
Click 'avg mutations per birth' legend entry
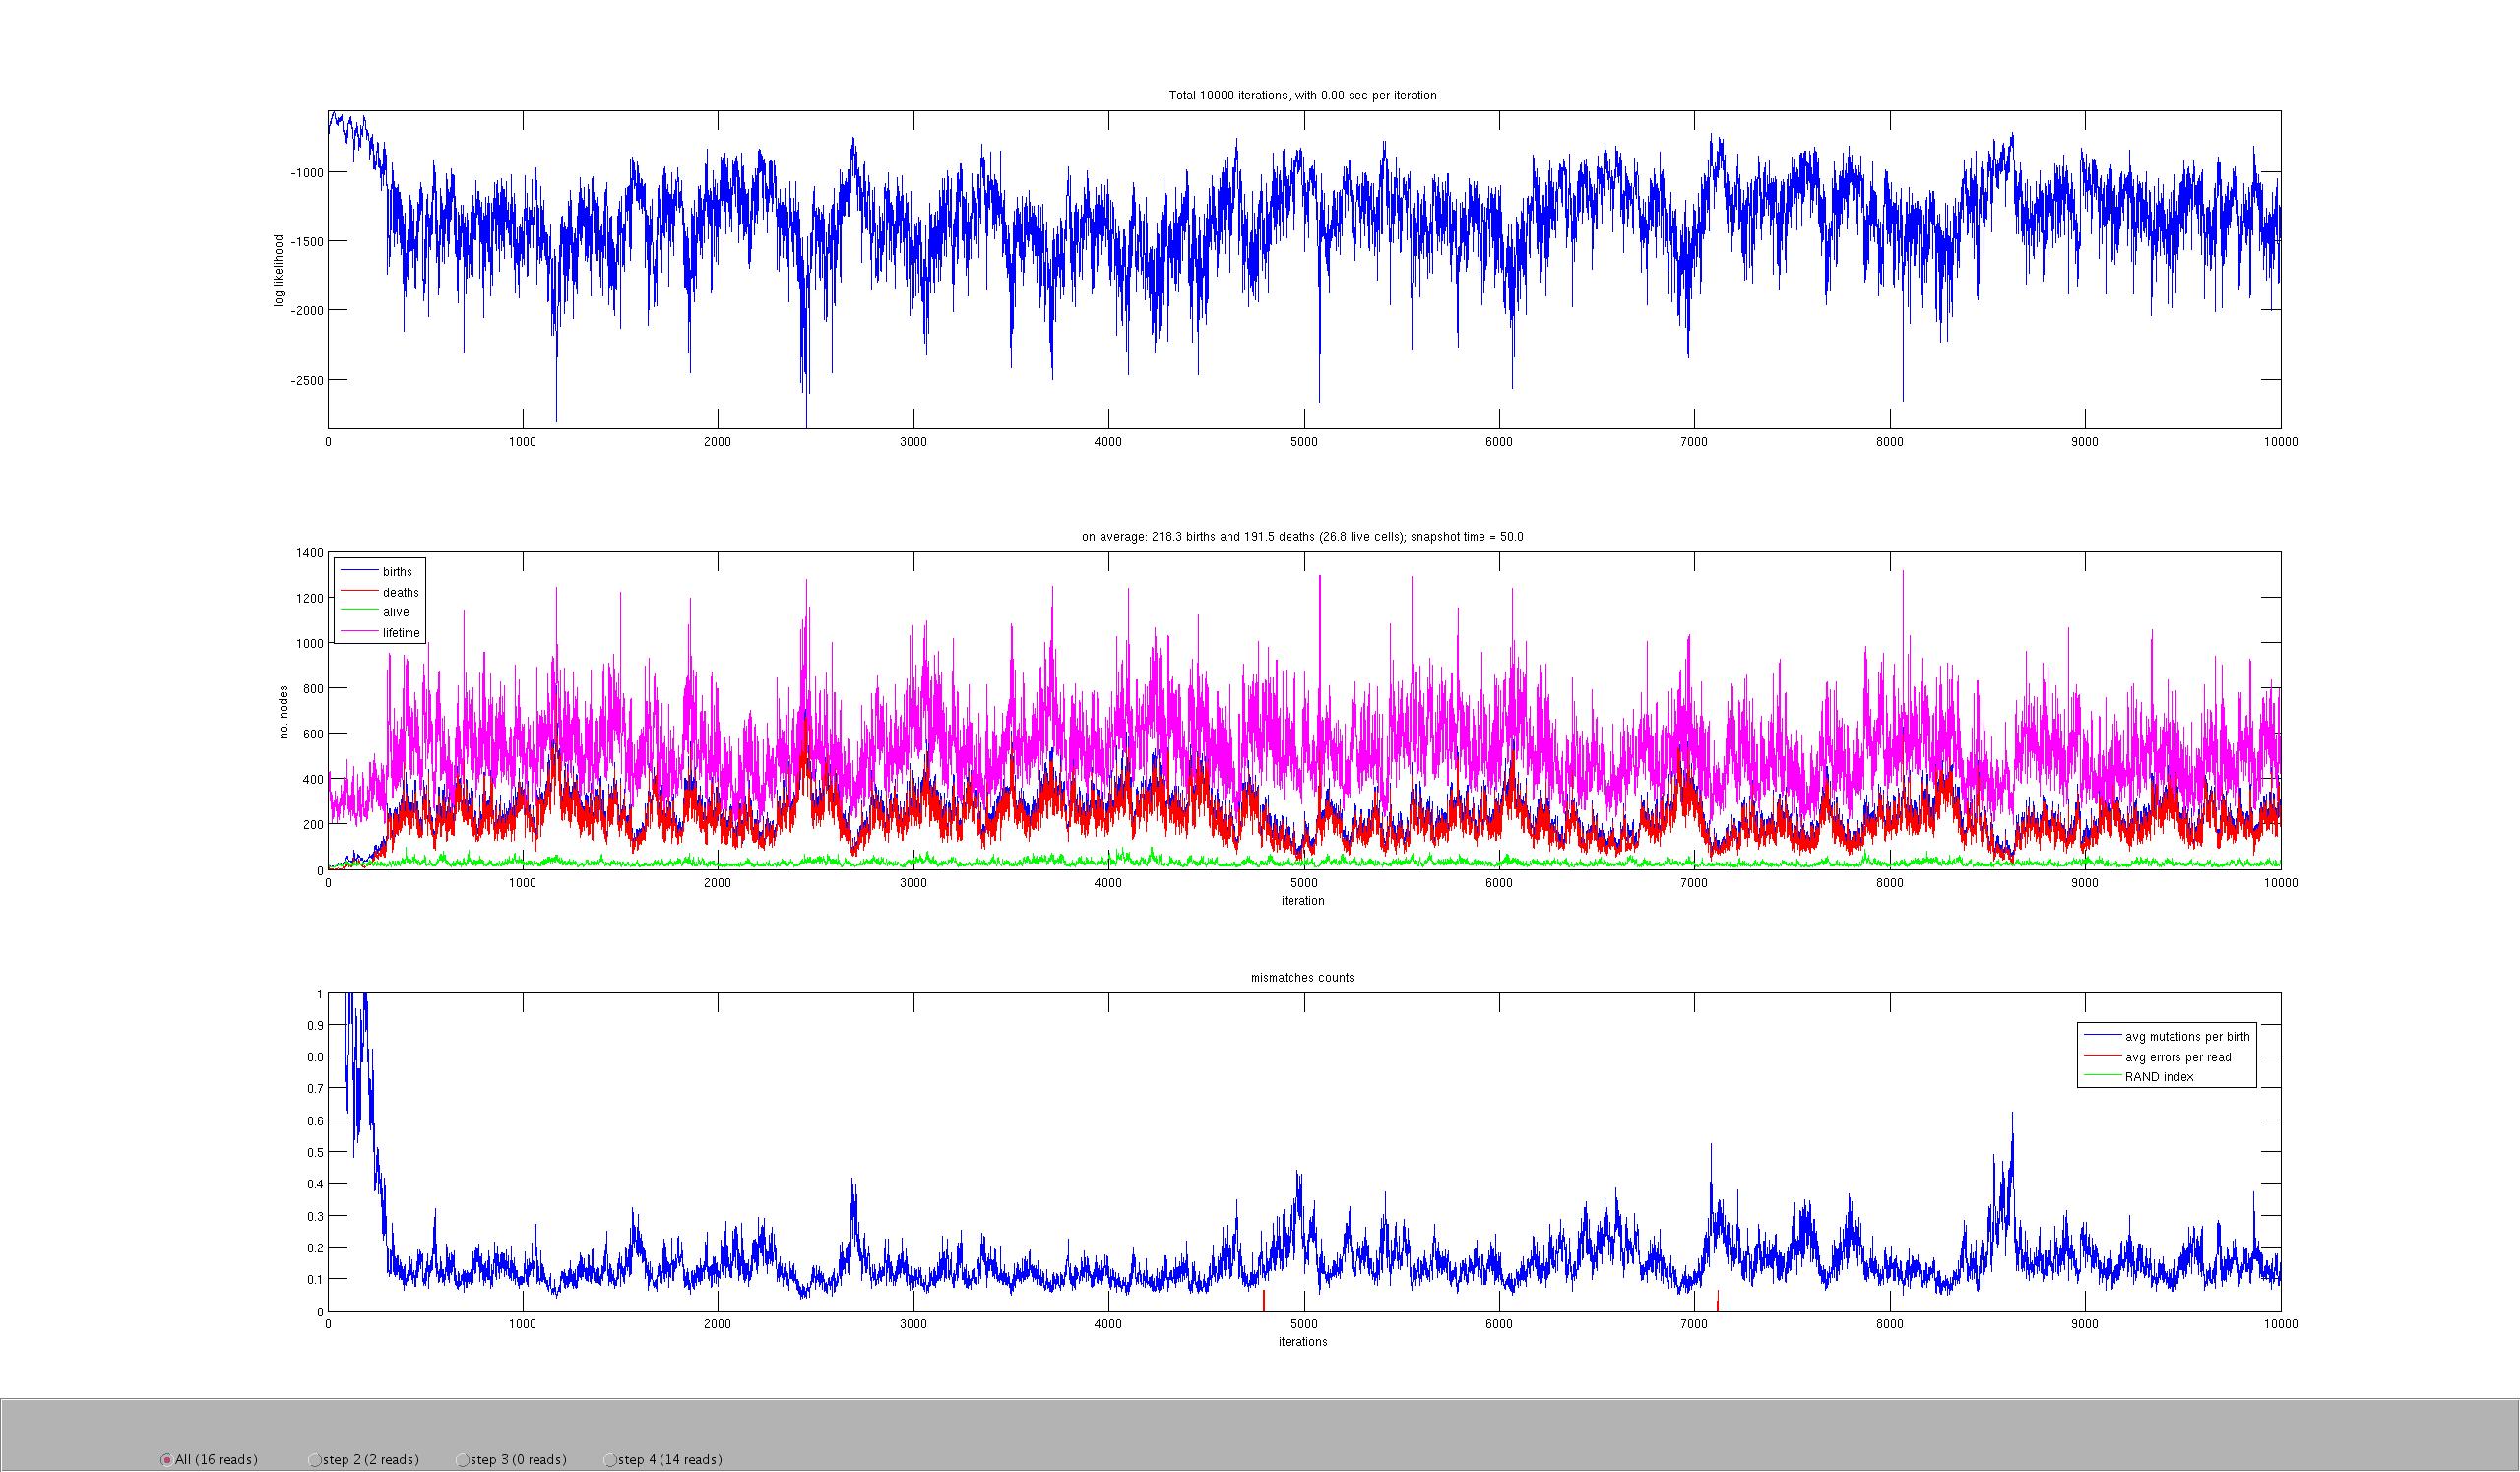(x=2187, y=1037)
